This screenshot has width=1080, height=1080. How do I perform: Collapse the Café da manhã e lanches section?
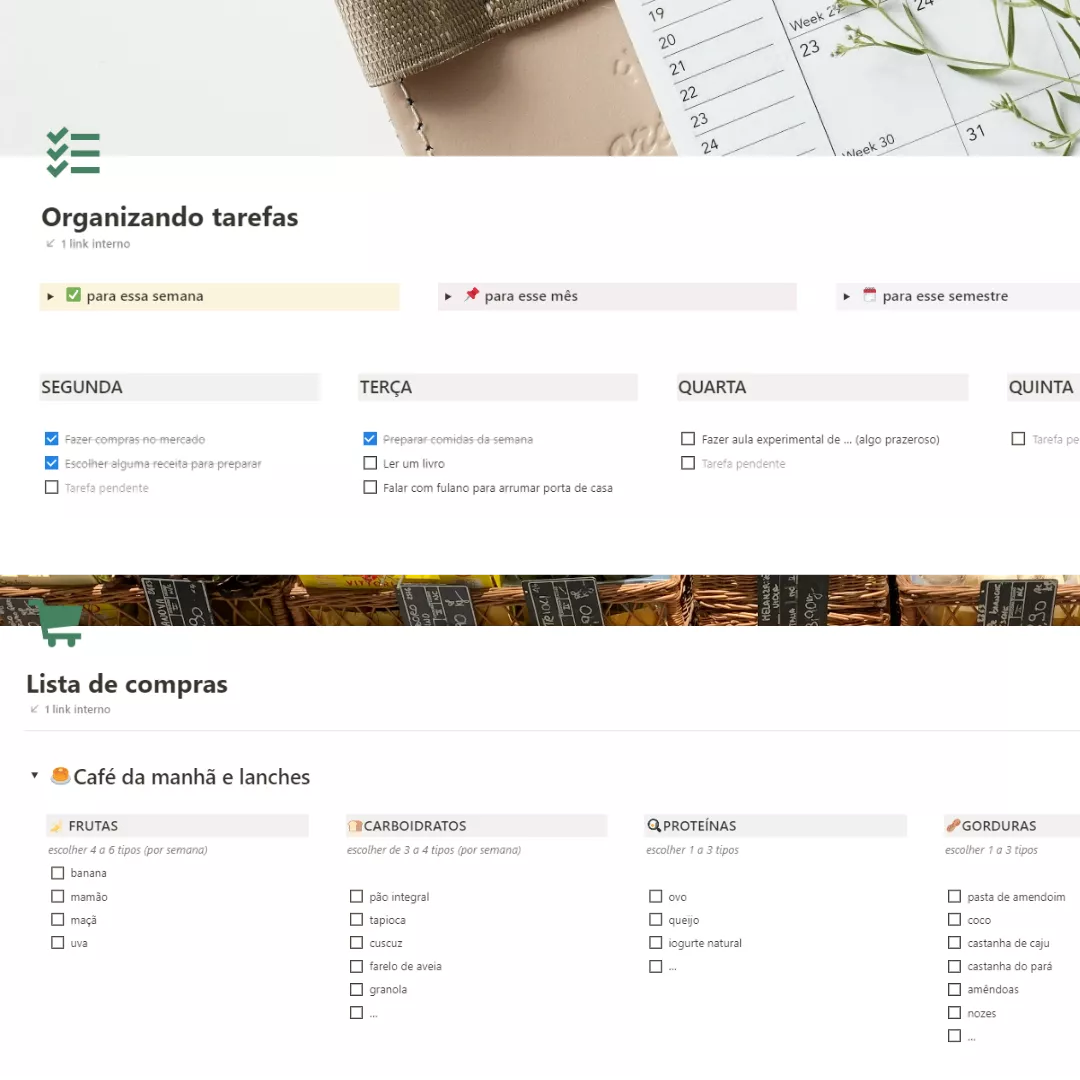click(34, 776)
